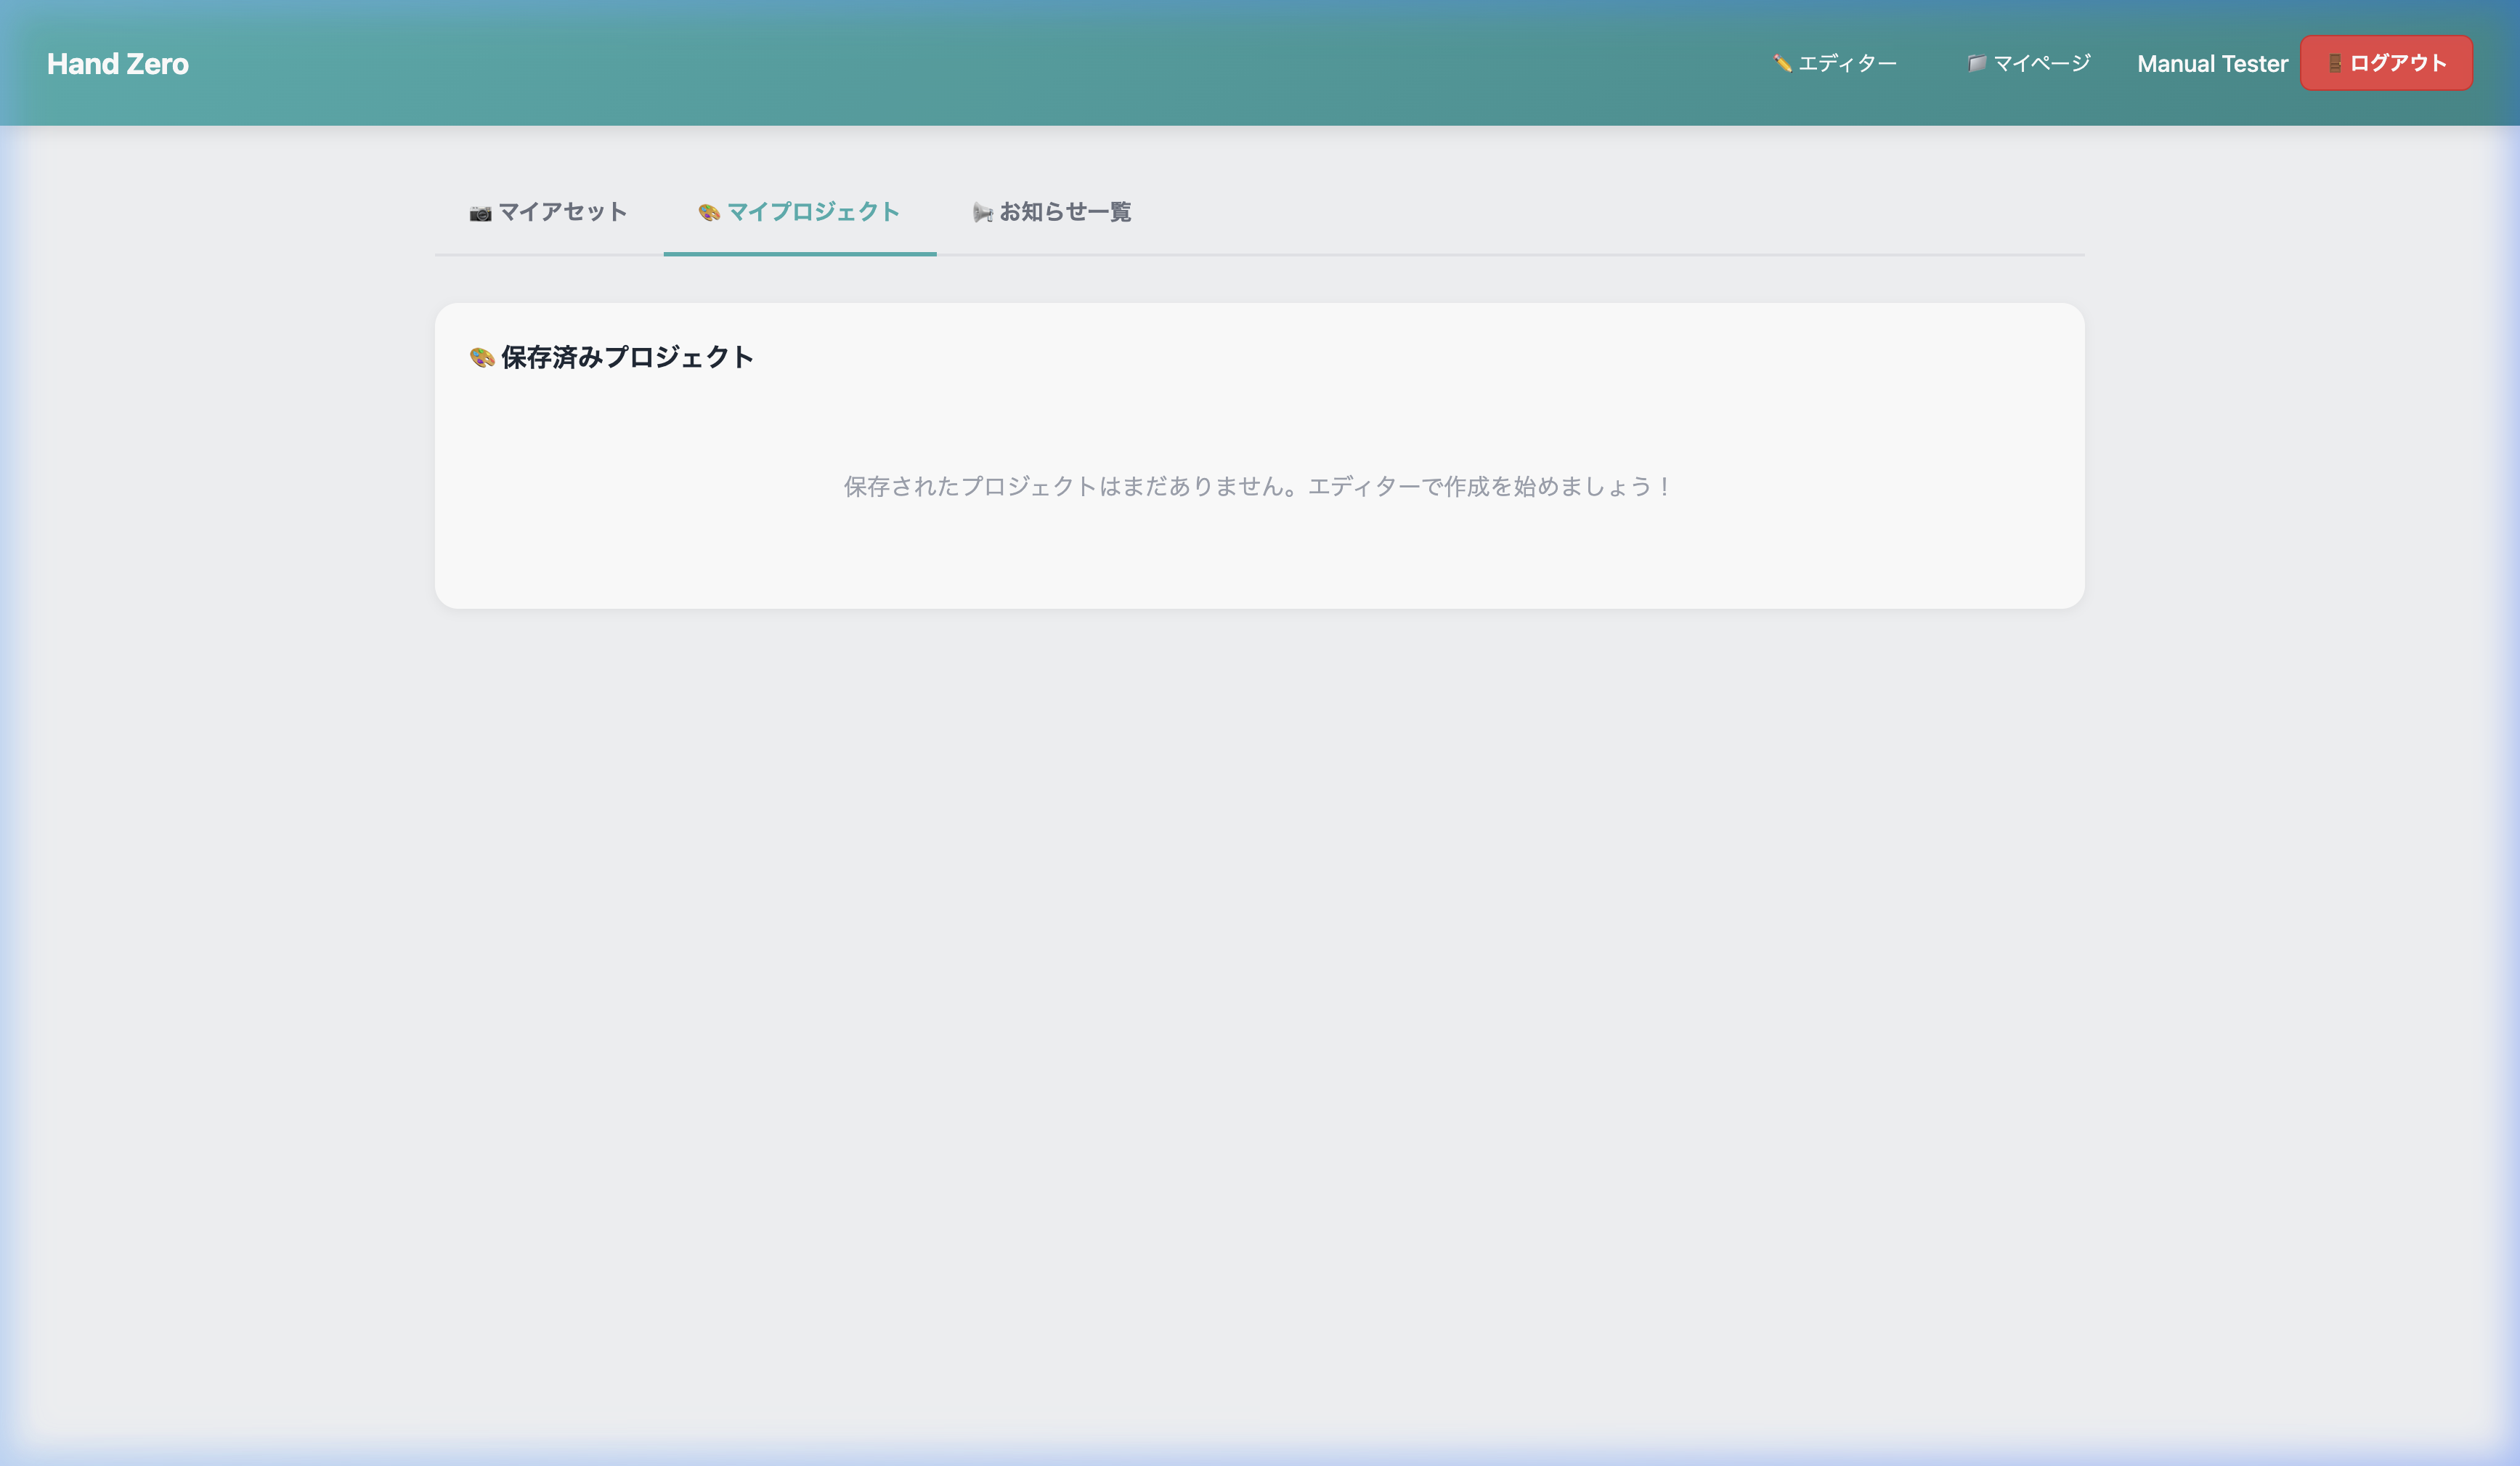The width and height of the screenshot is (2520, 1466).
Task: Select the camera icon on マイアセット tab
Action: coord(479,212)
